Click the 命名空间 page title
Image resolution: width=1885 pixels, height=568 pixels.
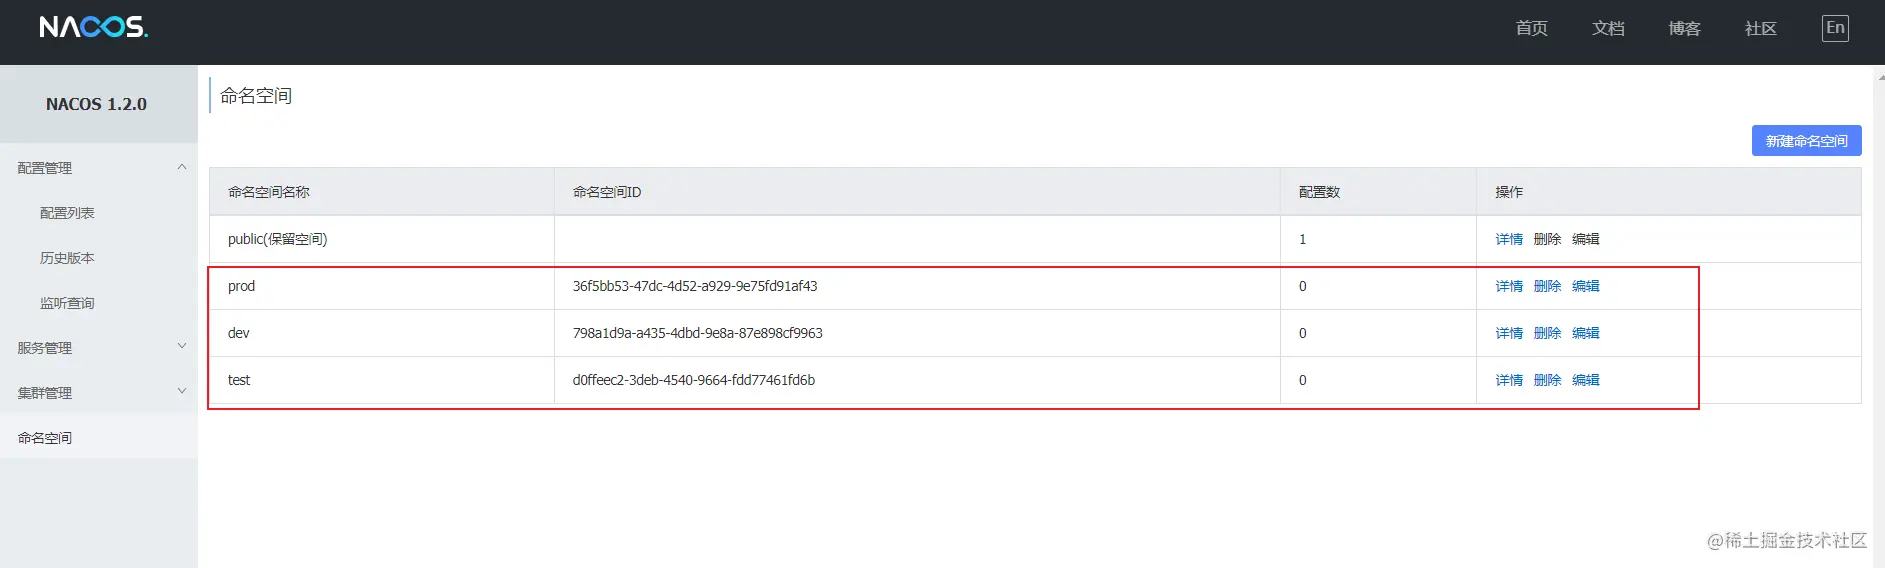click(x=256, y=96)
